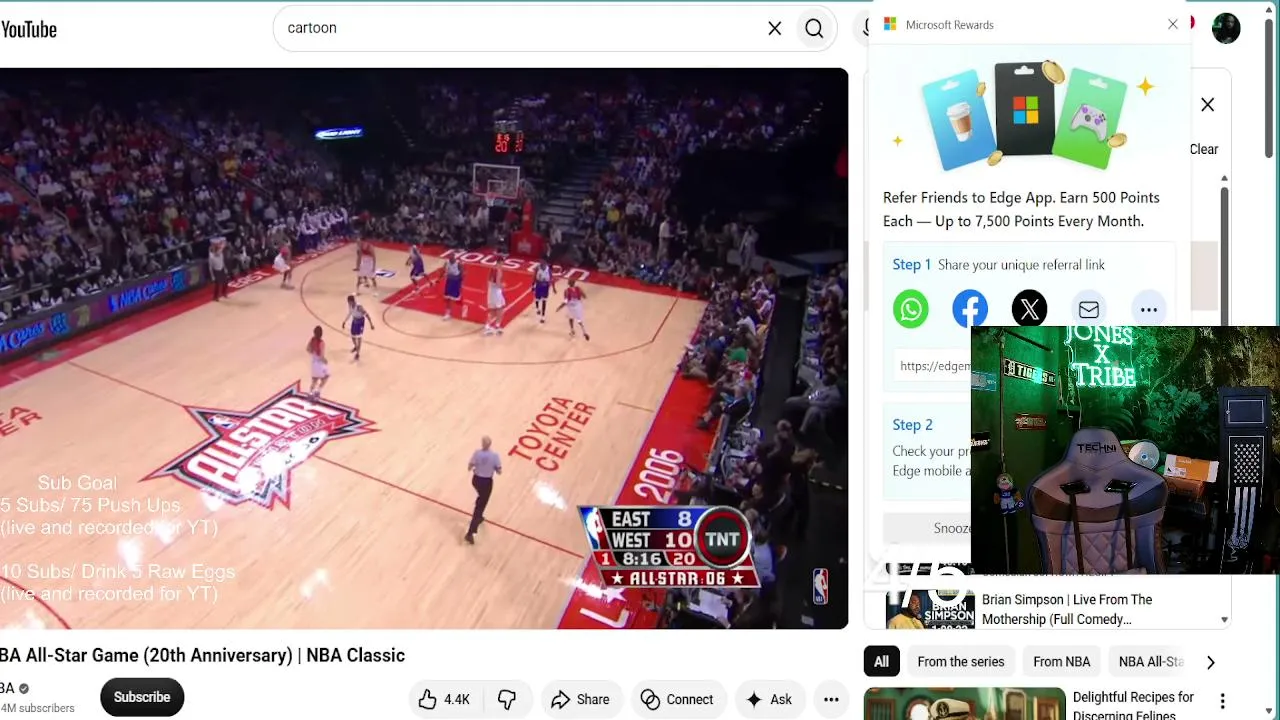Image resolution: width=1280 pixels, height=720 pixels.
Task: Clear the search box text with X
Action: tap(775, 29)
